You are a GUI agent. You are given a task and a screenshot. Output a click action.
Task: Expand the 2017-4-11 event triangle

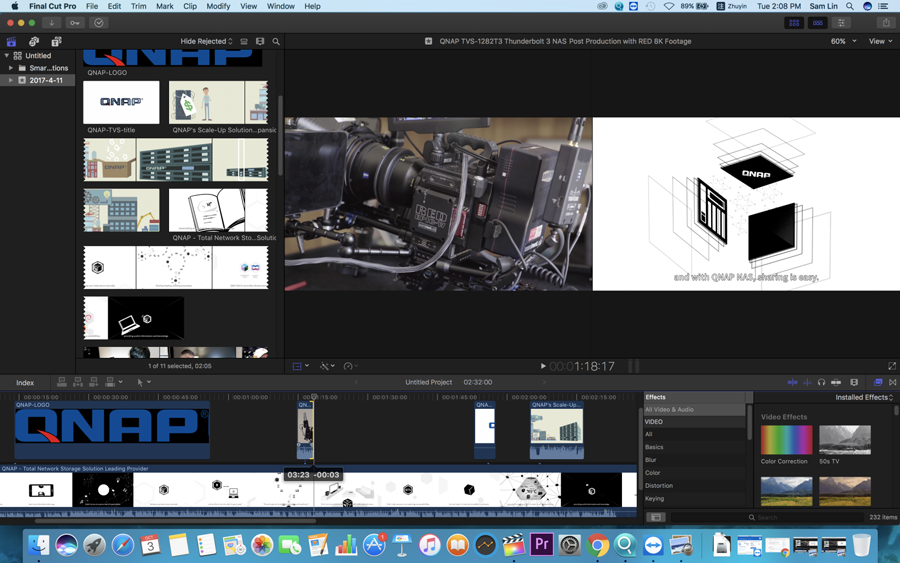[x=11, y=80]
